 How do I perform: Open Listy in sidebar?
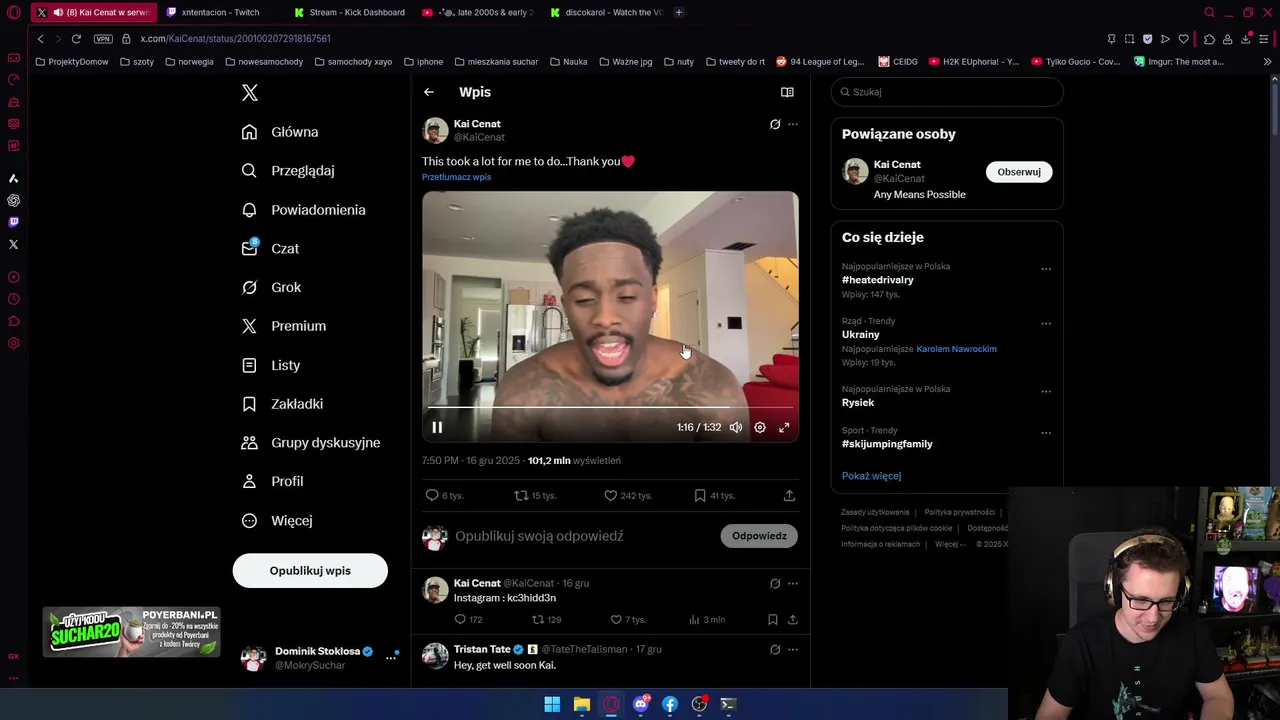click(x=271, y=365)
